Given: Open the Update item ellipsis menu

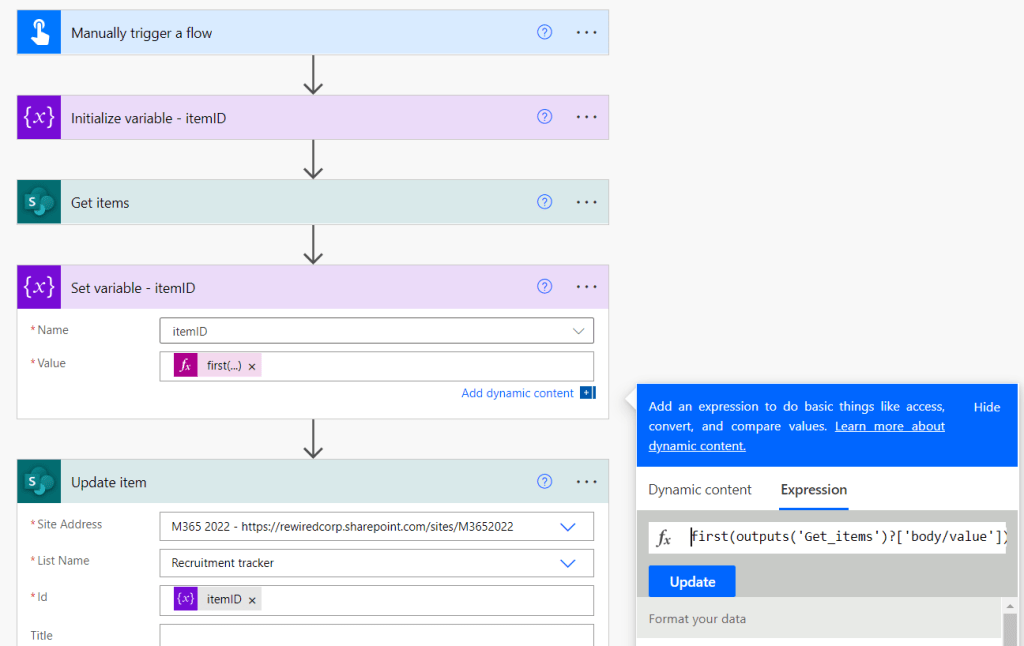Looking at the screenshot, I should click(x=586, y=482).
